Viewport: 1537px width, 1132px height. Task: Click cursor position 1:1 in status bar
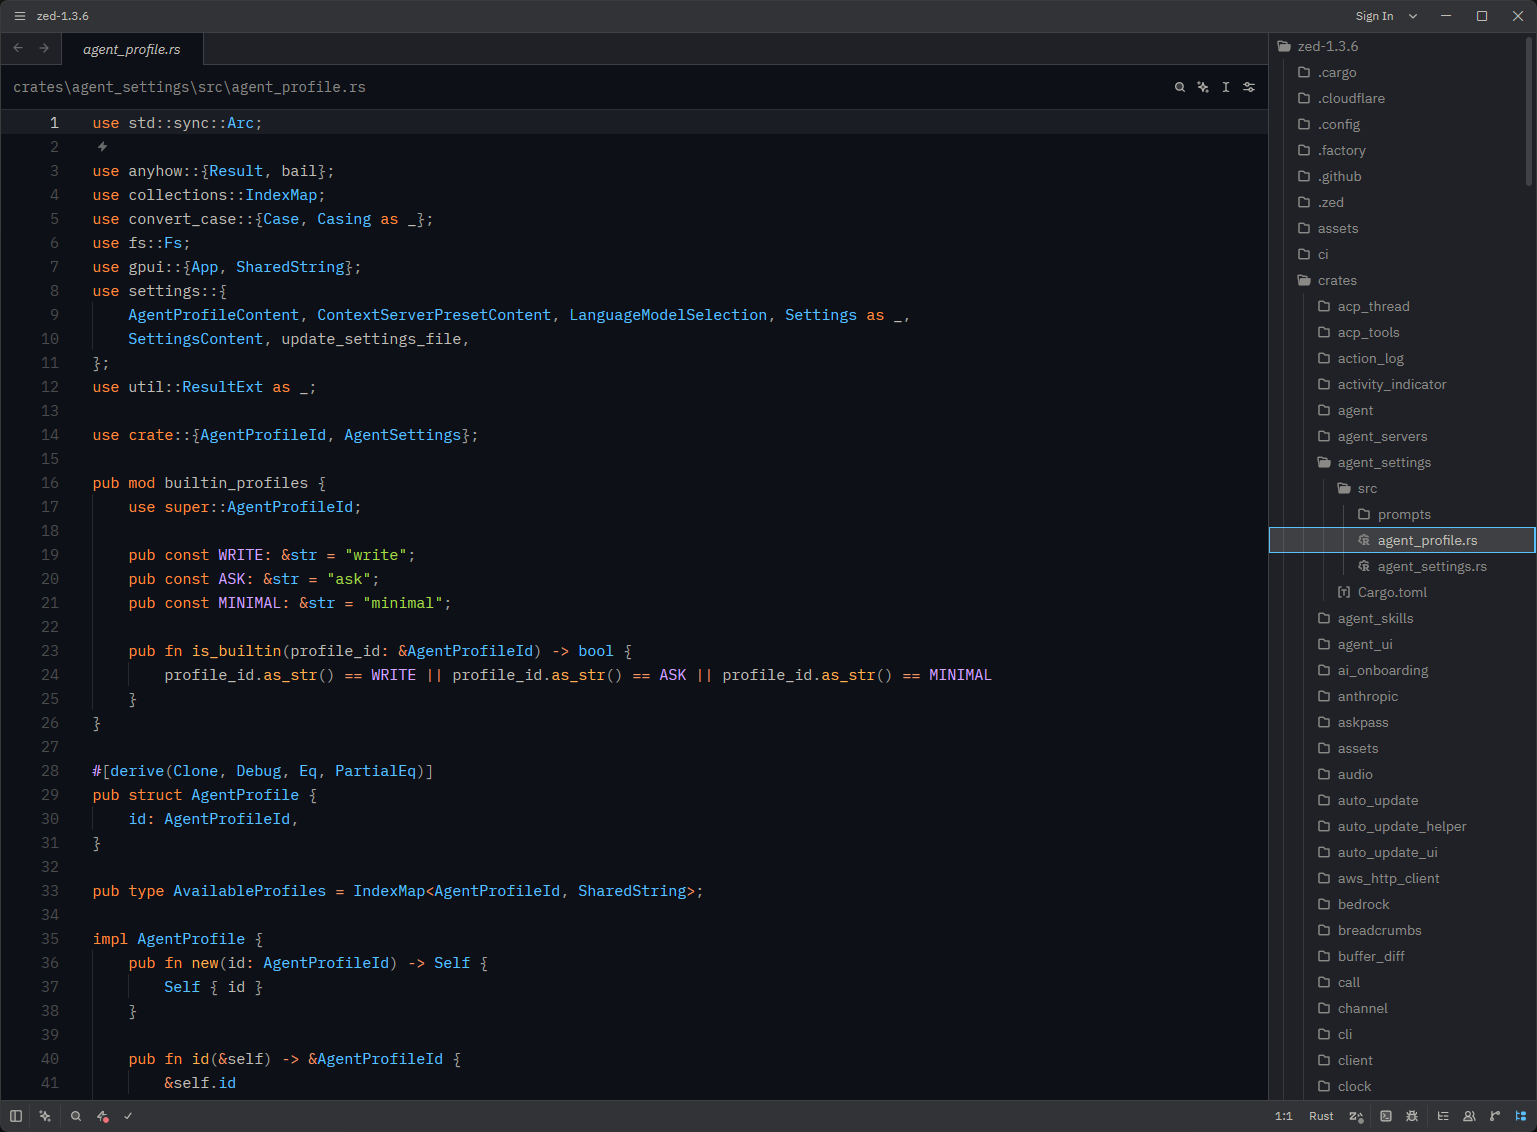point(1283,1116)
